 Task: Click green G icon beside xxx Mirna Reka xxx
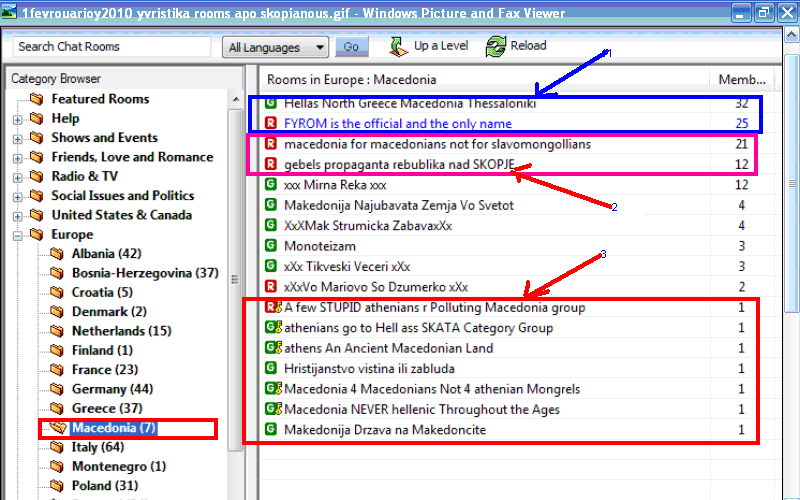271,184
